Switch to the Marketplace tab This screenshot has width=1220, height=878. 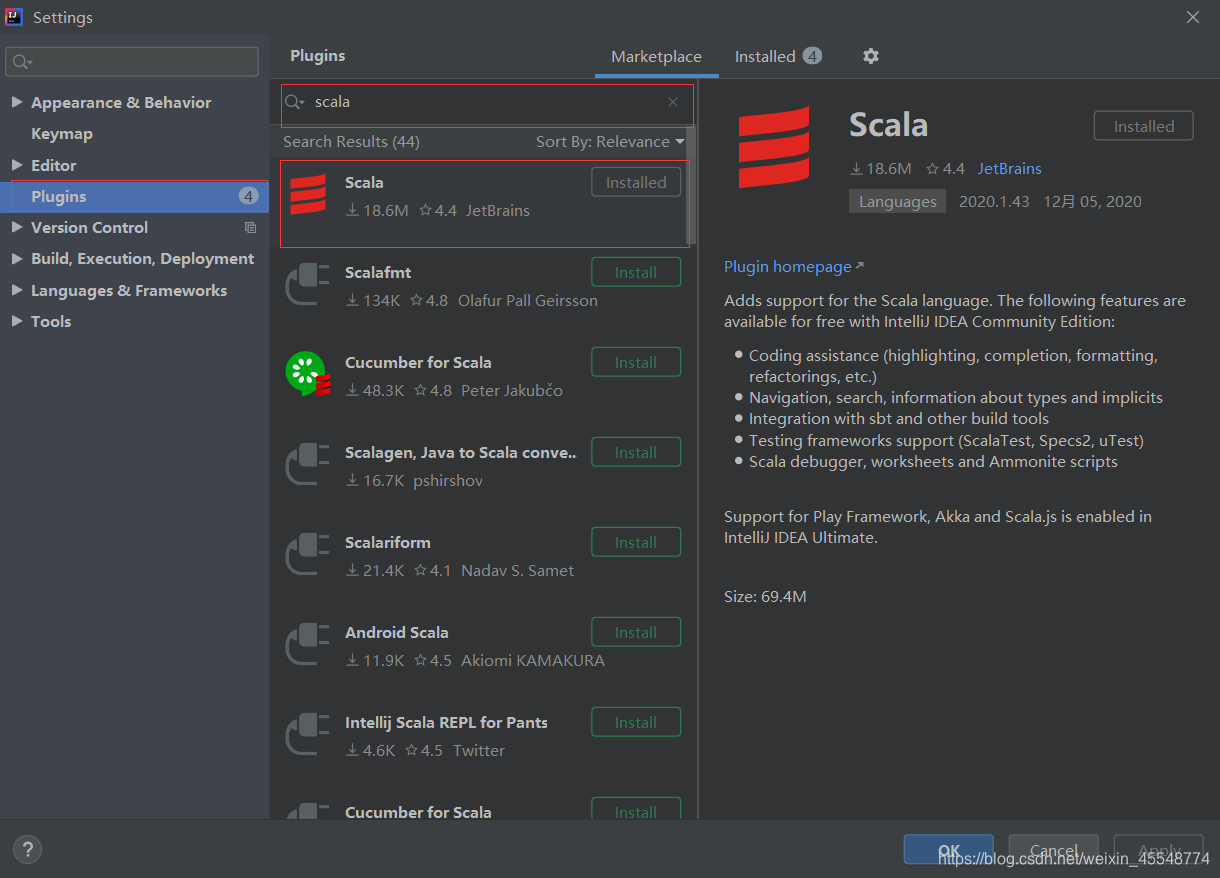point(656,57)
